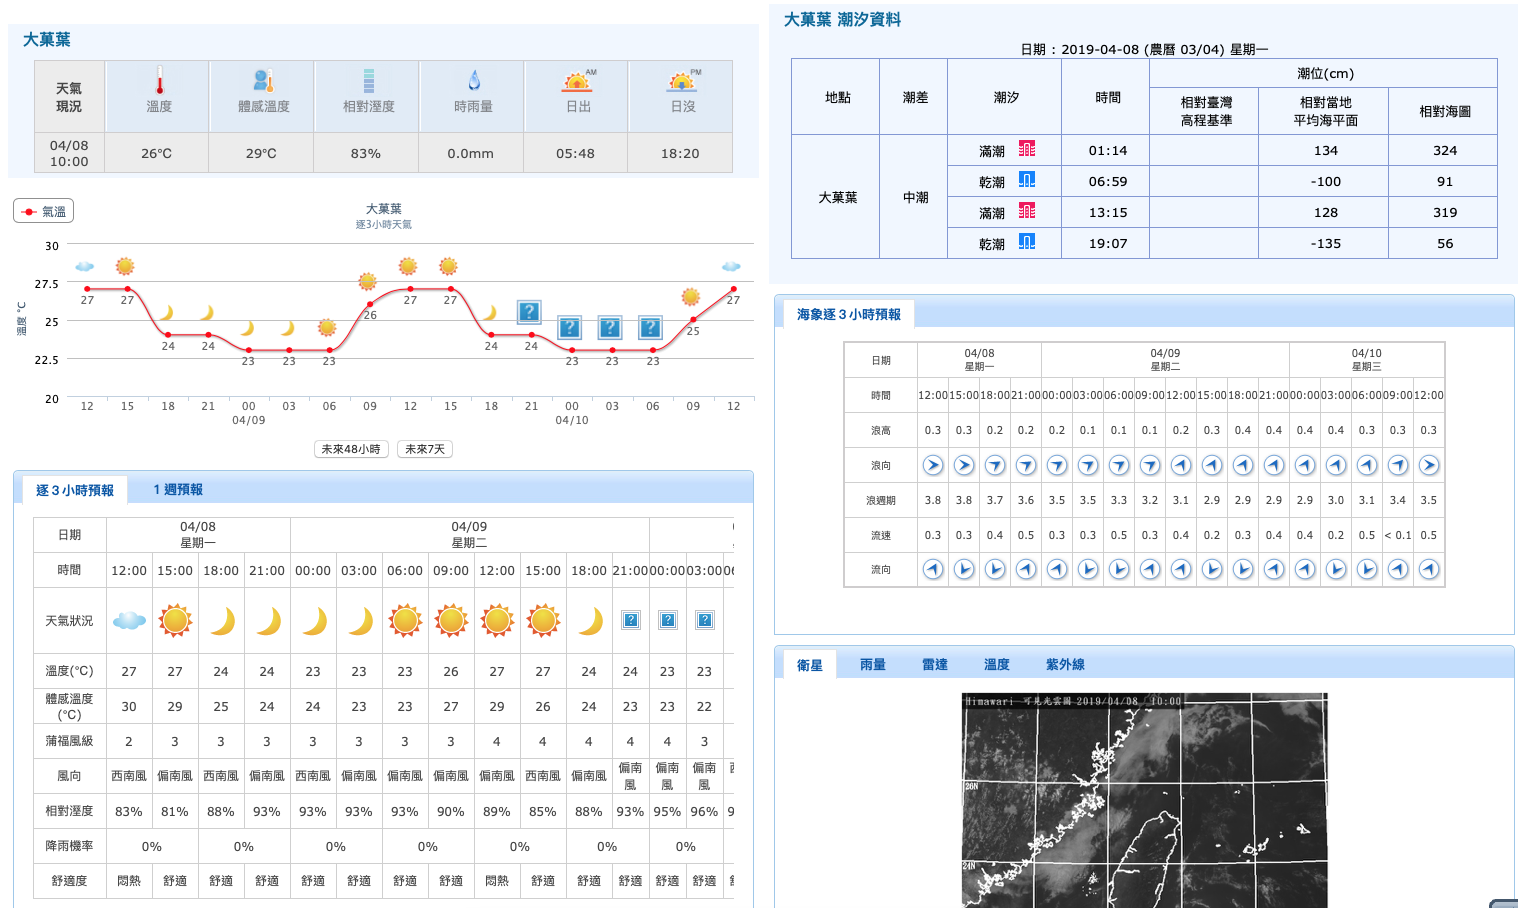Click the sunset time 18:20
The width and height of the screenshot is (1518, 908).
pyautogui.click(x=680, y=153)
